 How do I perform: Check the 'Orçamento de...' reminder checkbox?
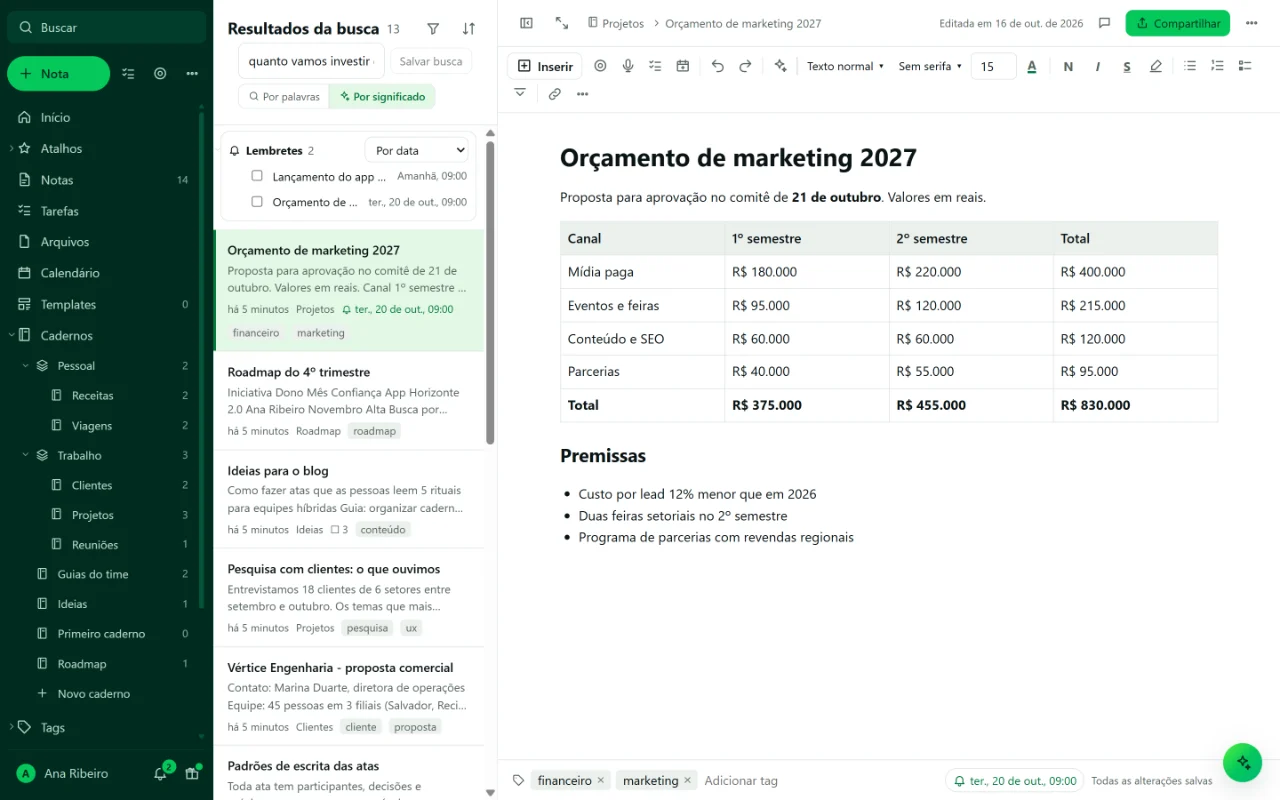(257, 202)
